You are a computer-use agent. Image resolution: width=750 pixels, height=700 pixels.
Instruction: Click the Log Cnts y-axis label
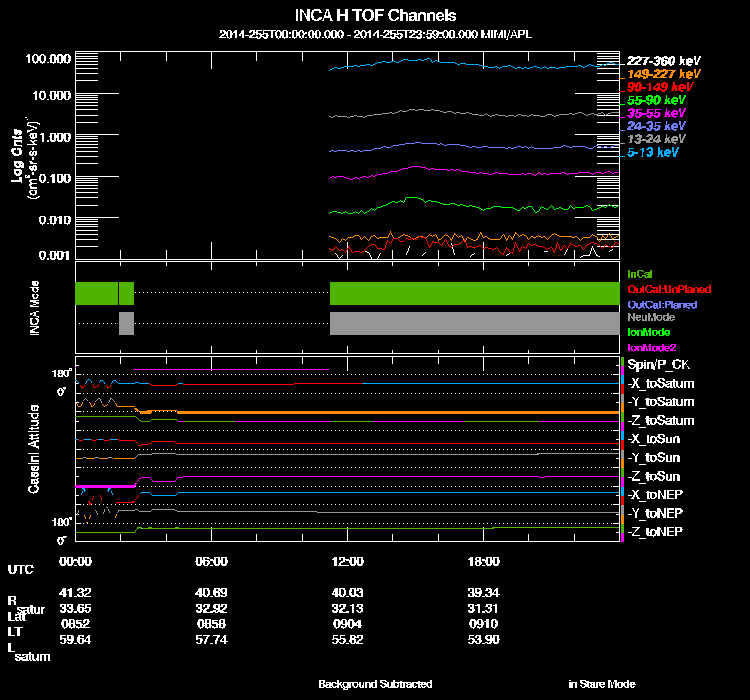pyautogui.click(x=18, y=156)
